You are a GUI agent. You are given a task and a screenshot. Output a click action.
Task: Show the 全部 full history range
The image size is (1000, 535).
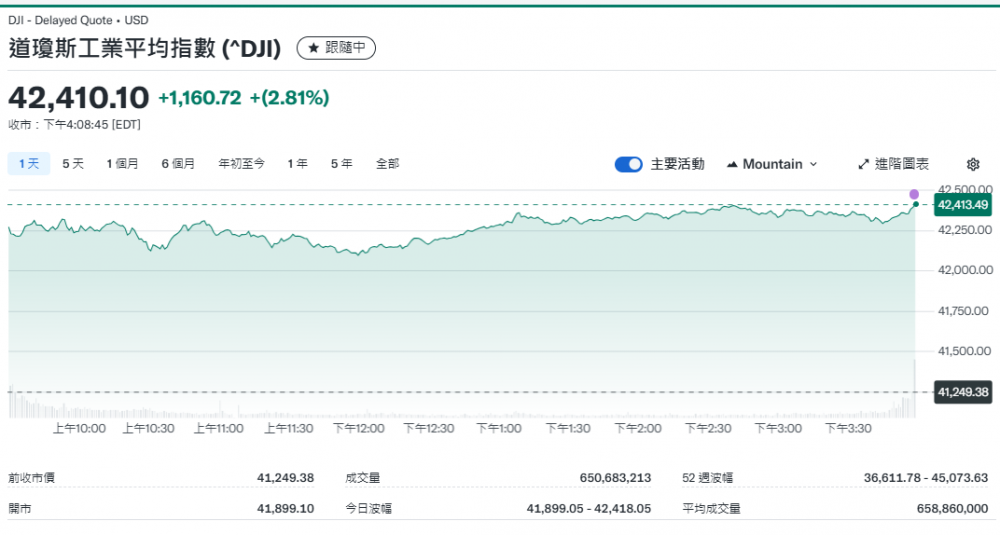pos(387,163)
